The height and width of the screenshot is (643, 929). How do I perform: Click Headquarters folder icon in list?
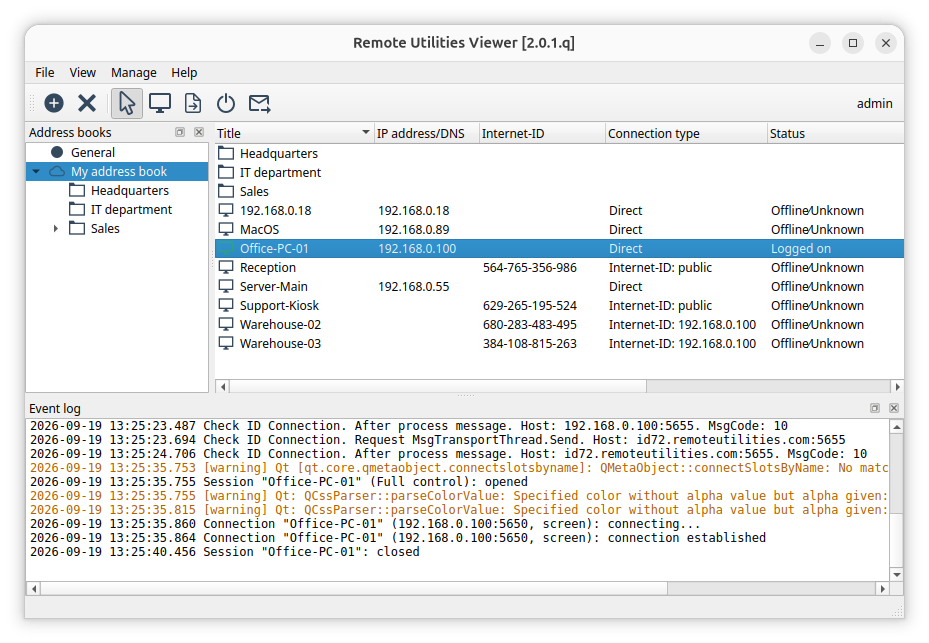[226, 153]
